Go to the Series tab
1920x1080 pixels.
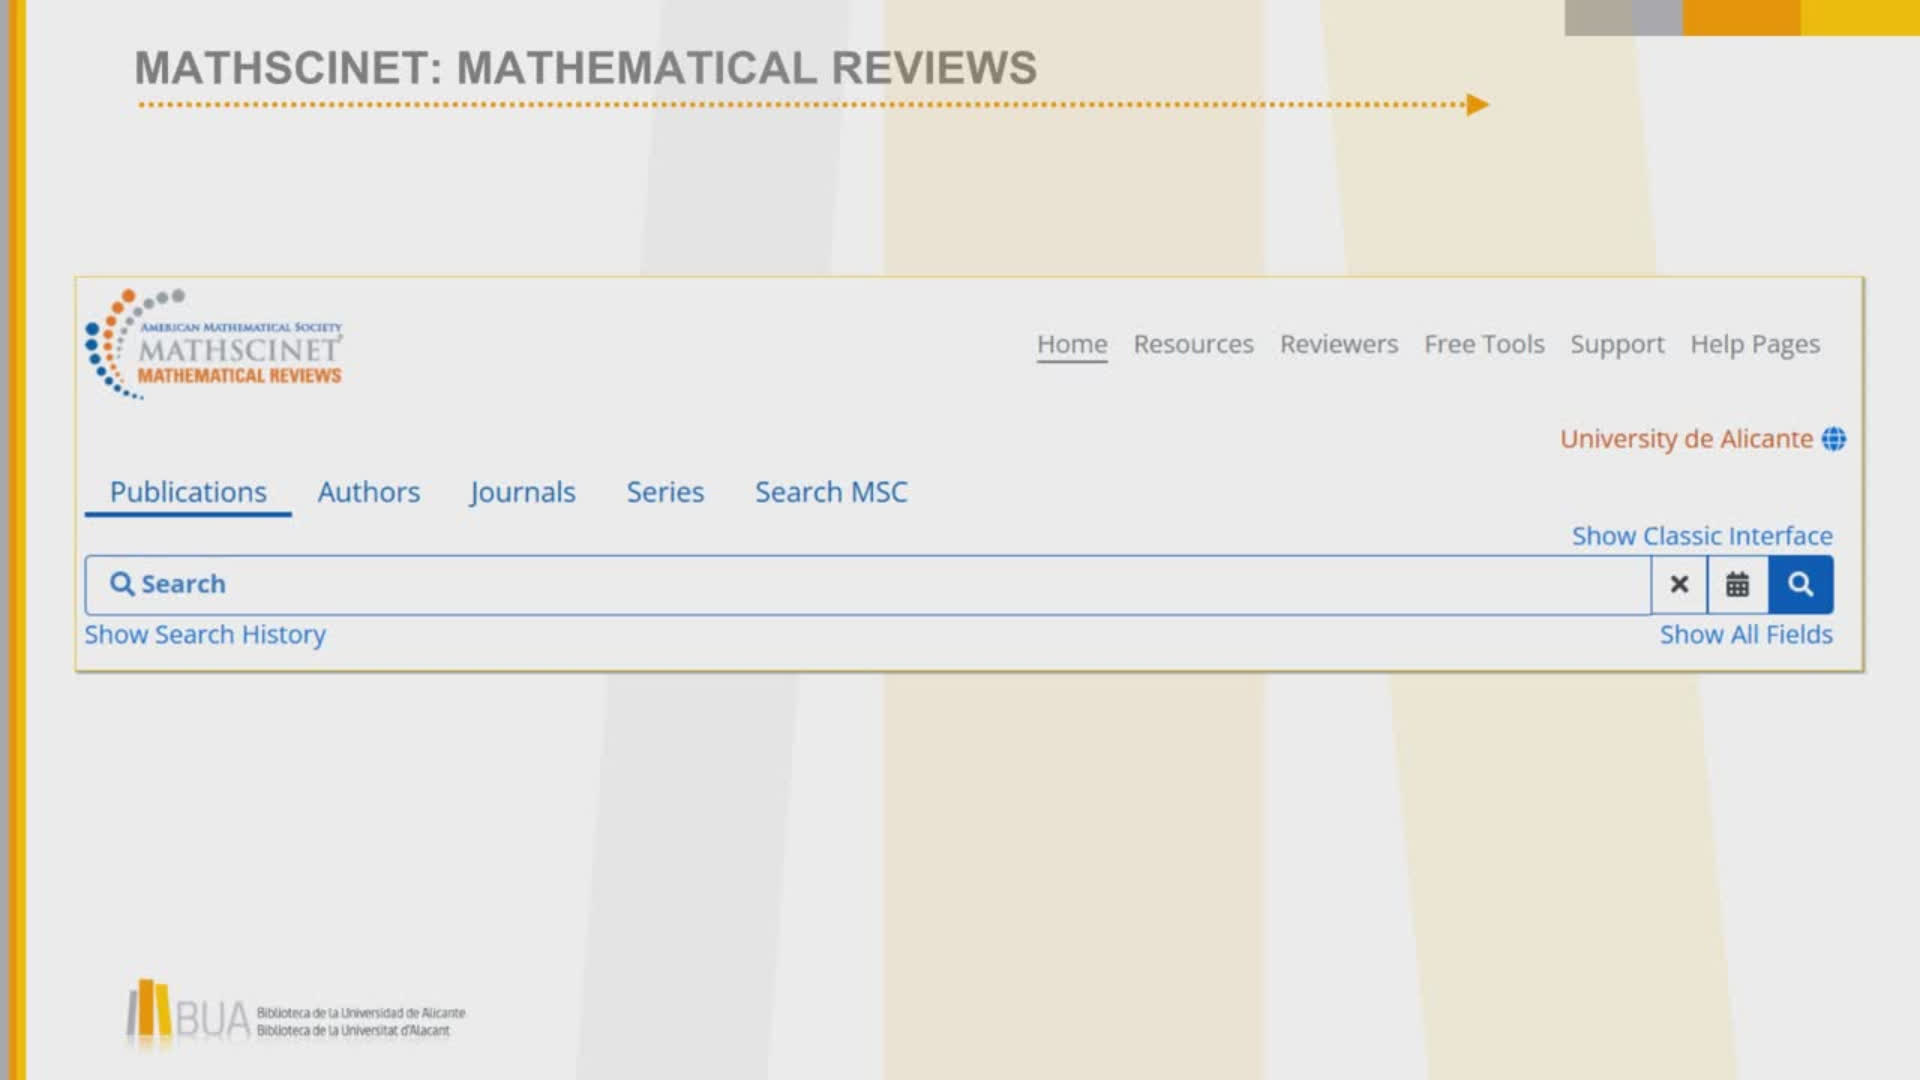click(665, 492)
